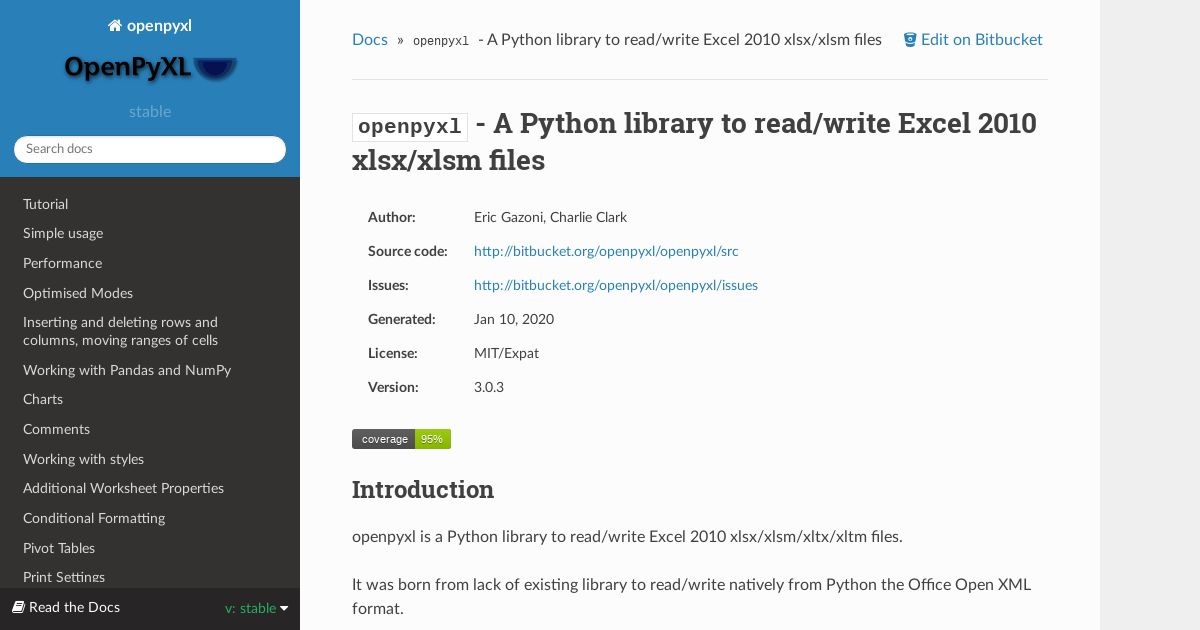
Task: Open the bitbucket source code URL
Action: [606, 251]
